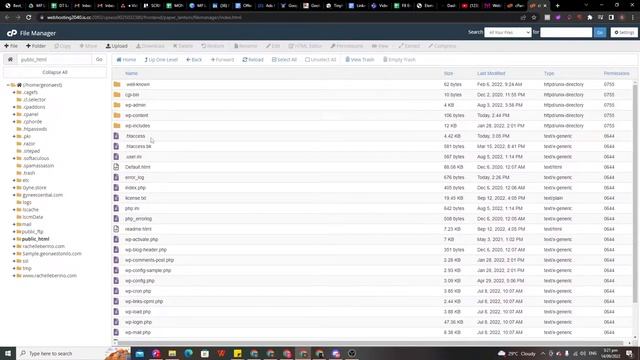The height and width of the screenshot is (360, 640).
Task: Select the readme.html file icon
Action: pyautogui.click(x=116, y=229)
